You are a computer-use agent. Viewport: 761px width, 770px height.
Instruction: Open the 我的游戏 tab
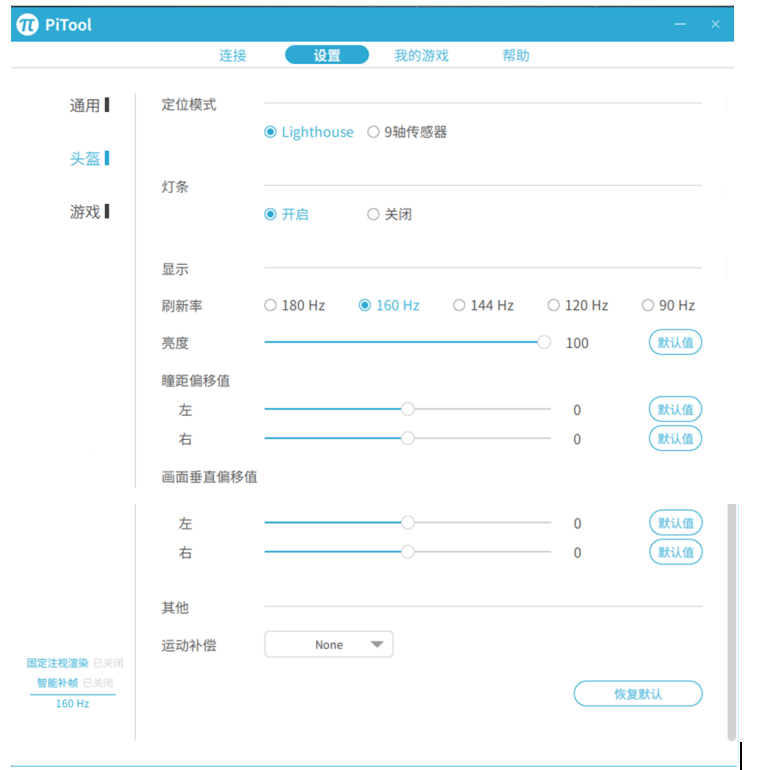(x=422, y=55)
